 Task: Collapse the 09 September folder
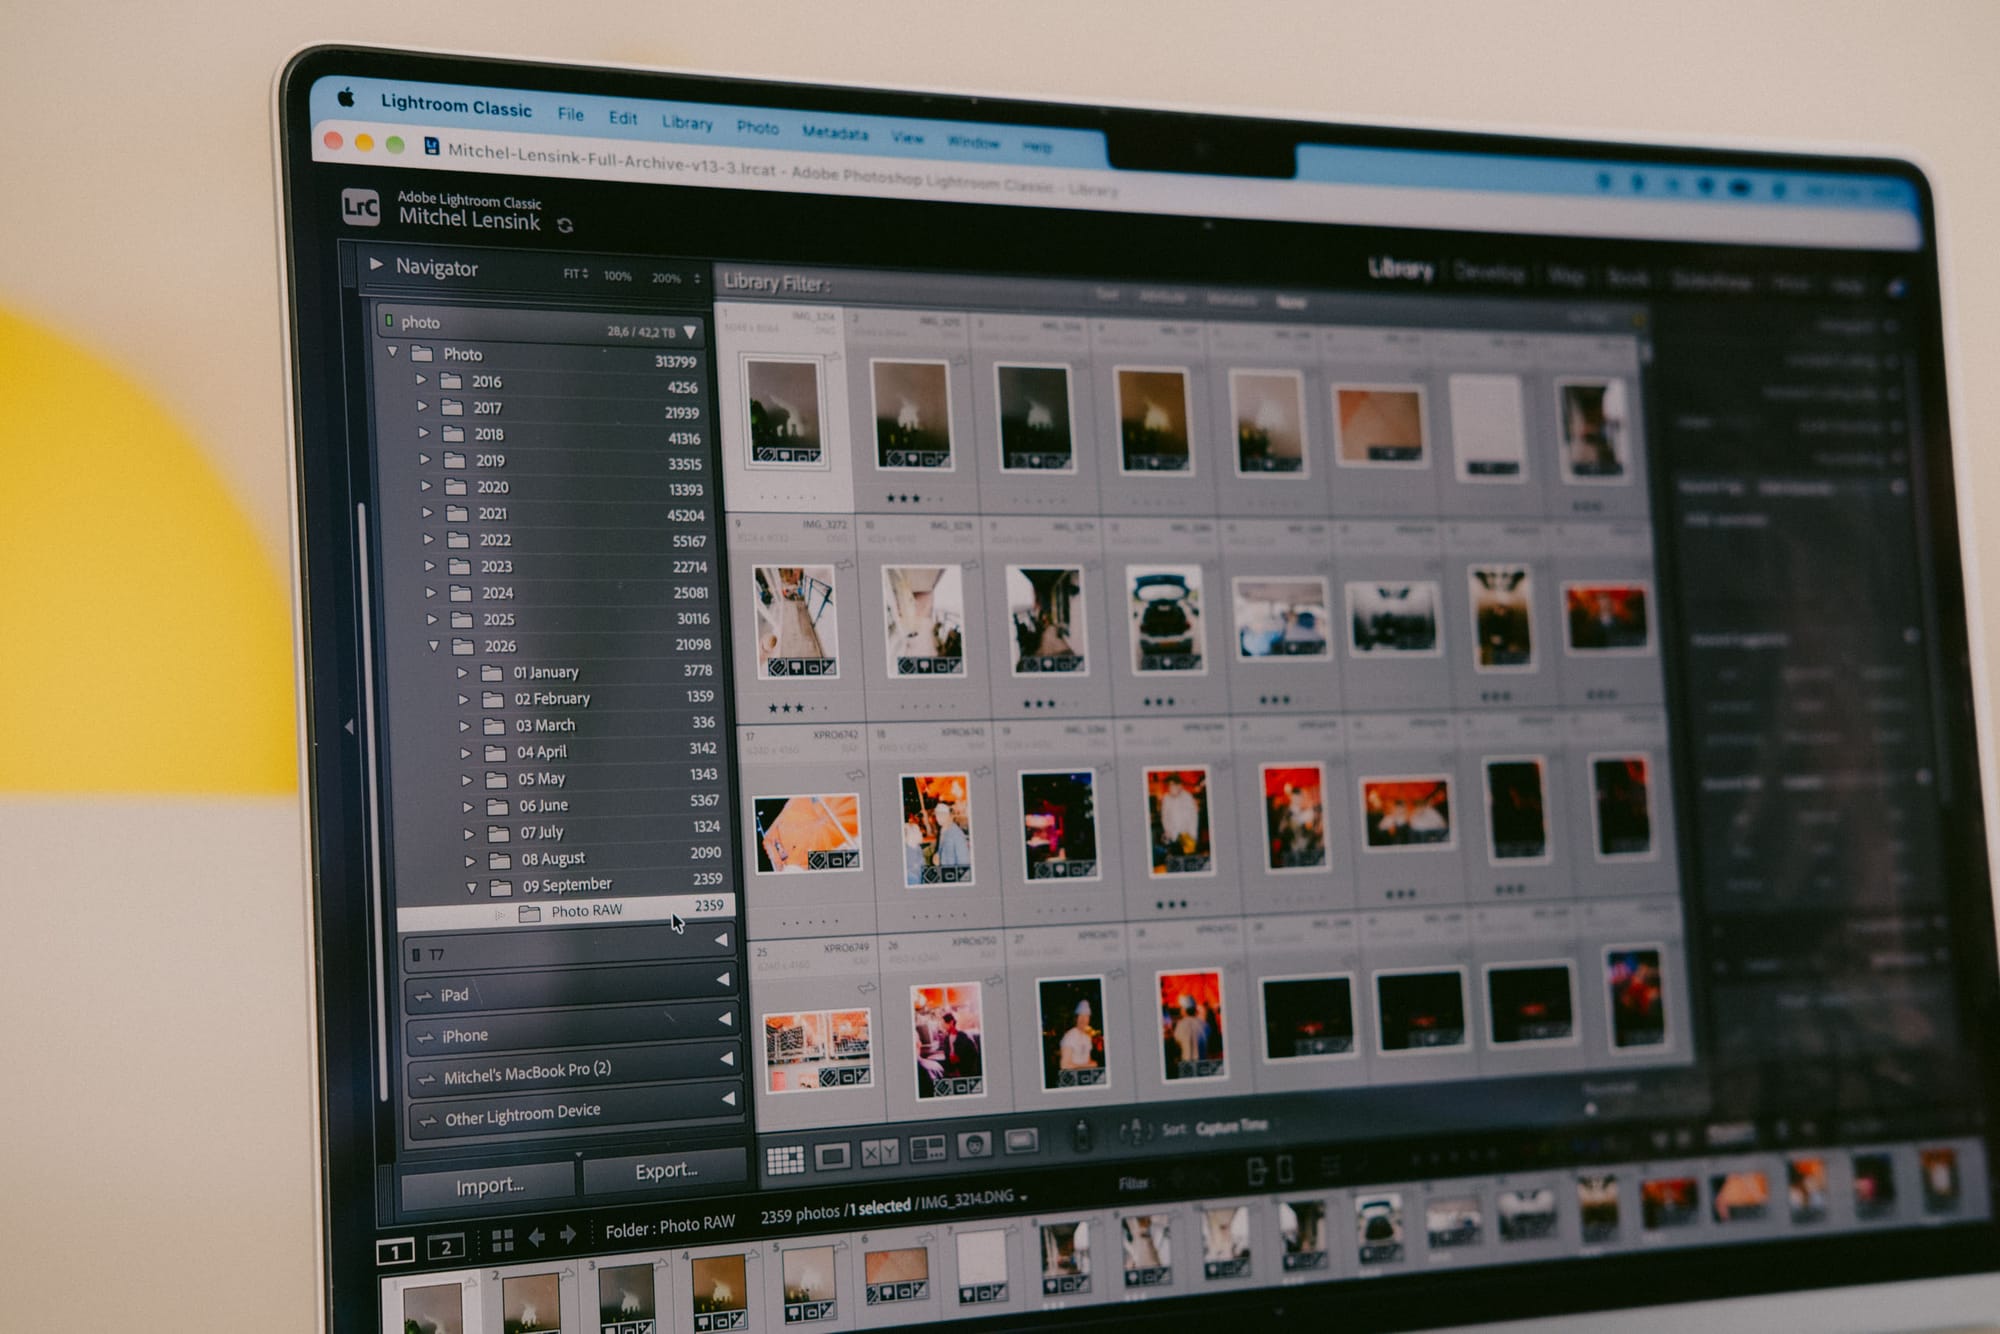[472, 887]
